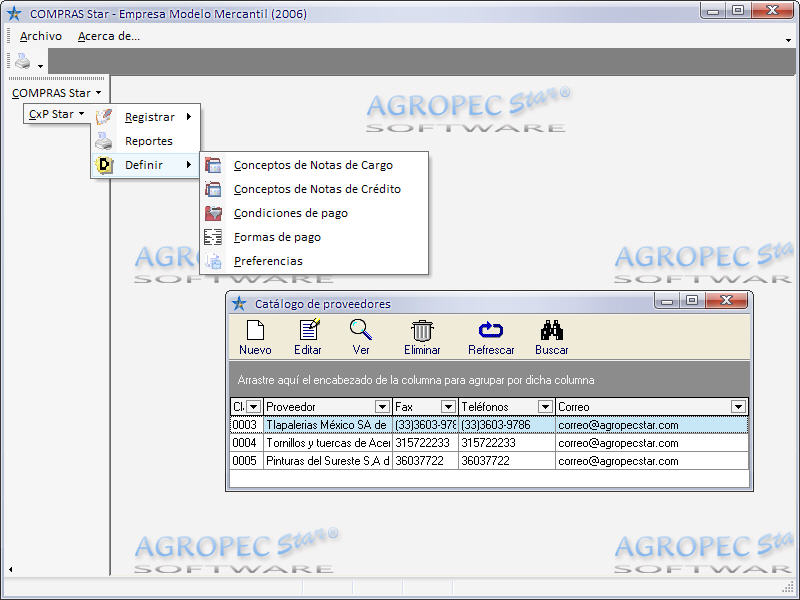The image size is (800, 600).
Task: Create a new supplier with Nuevo
Action: (255, 337)
